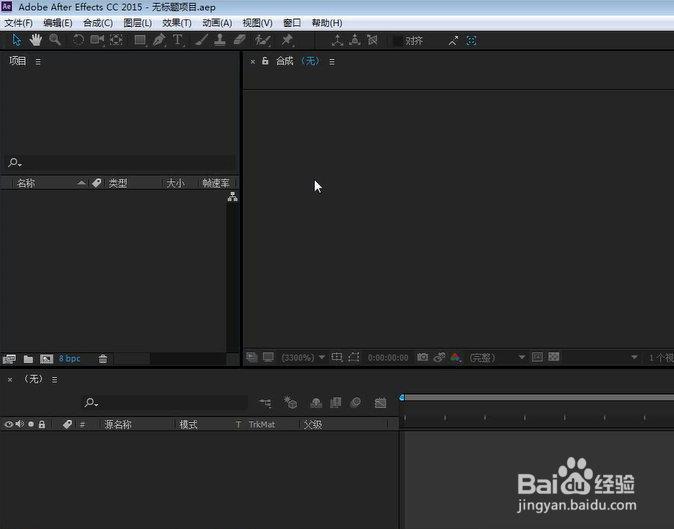Toggle Draft 3D icon in timeline

pos(291,403)
